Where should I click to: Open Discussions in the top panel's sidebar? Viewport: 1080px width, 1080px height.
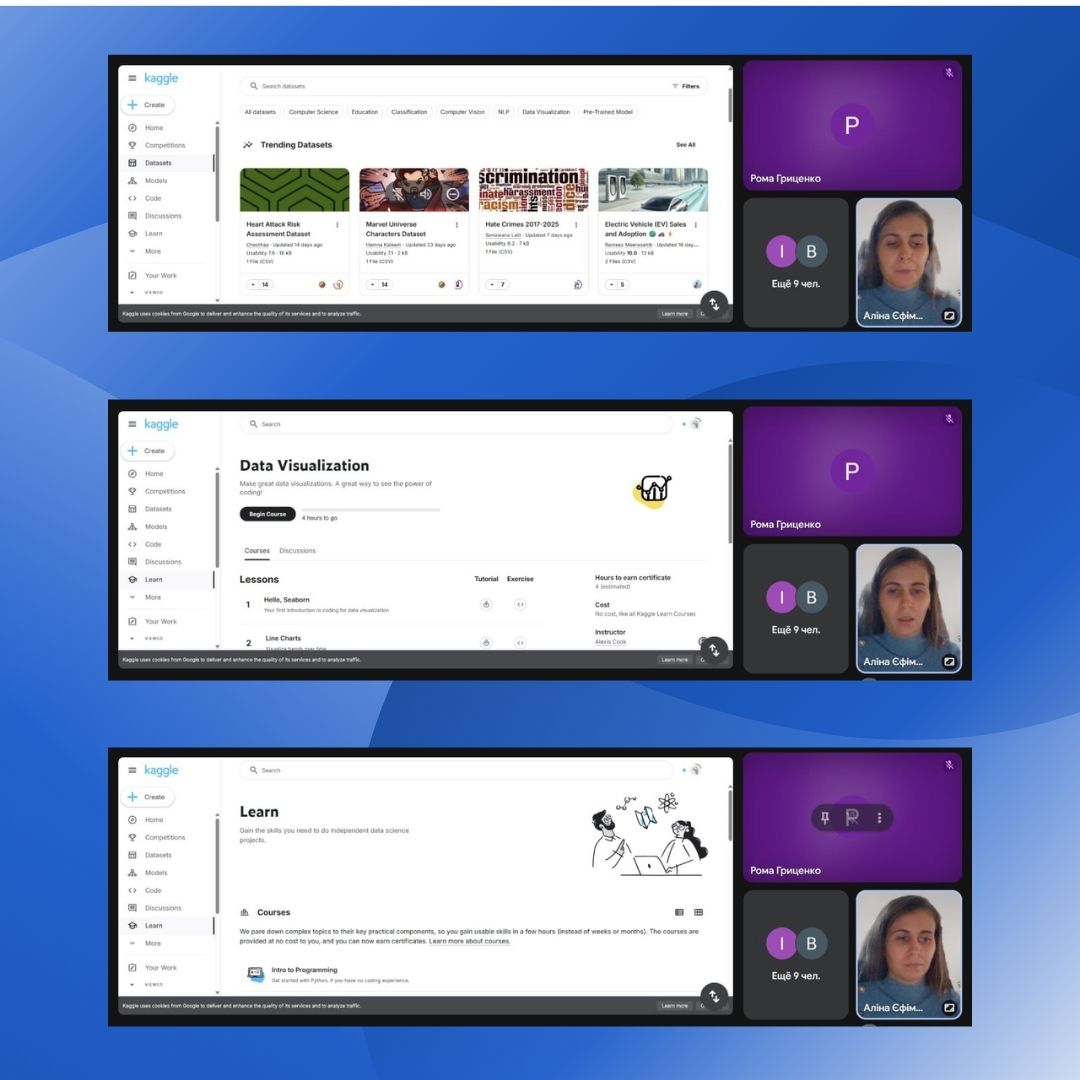[163, 216]
